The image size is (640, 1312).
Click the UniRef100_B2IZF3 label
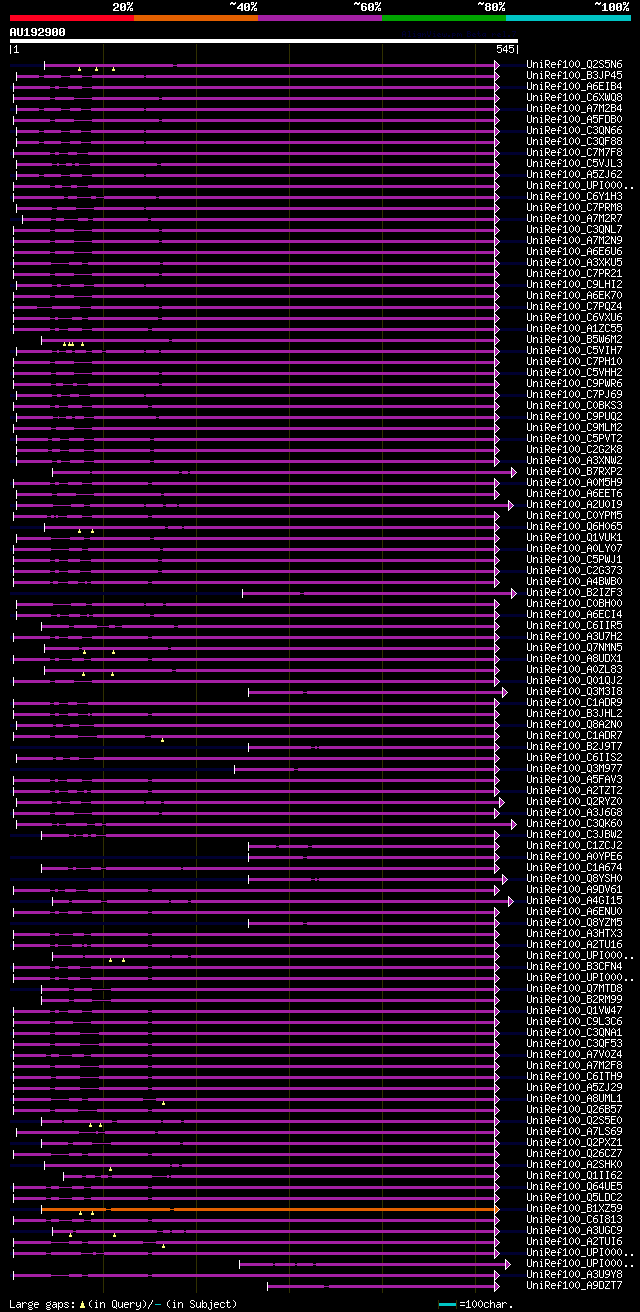point(574,593)
